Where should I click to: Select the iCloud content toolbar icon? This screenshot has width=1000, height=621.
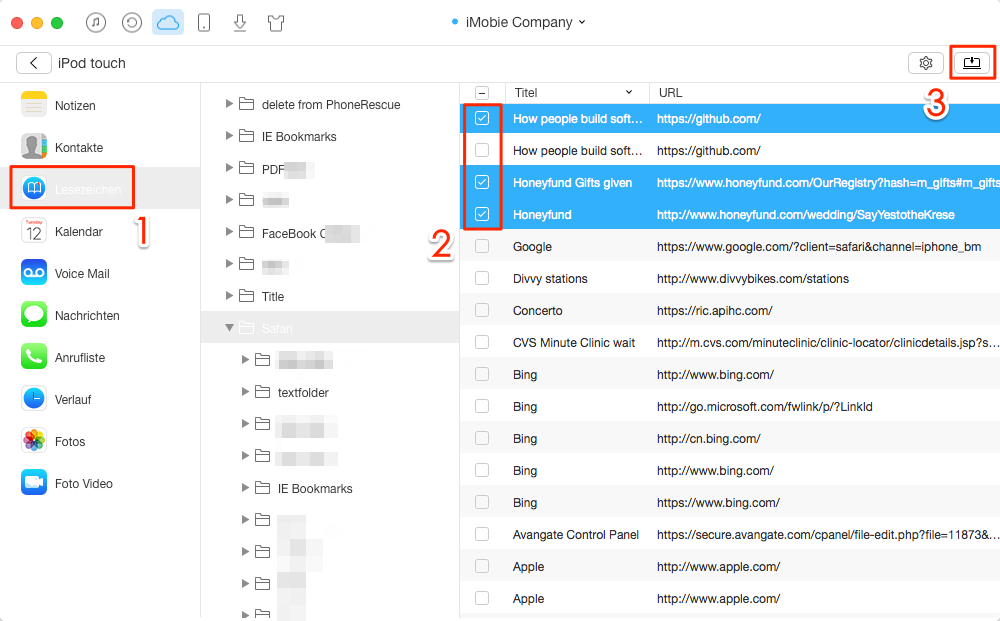(x=168, y=23)
